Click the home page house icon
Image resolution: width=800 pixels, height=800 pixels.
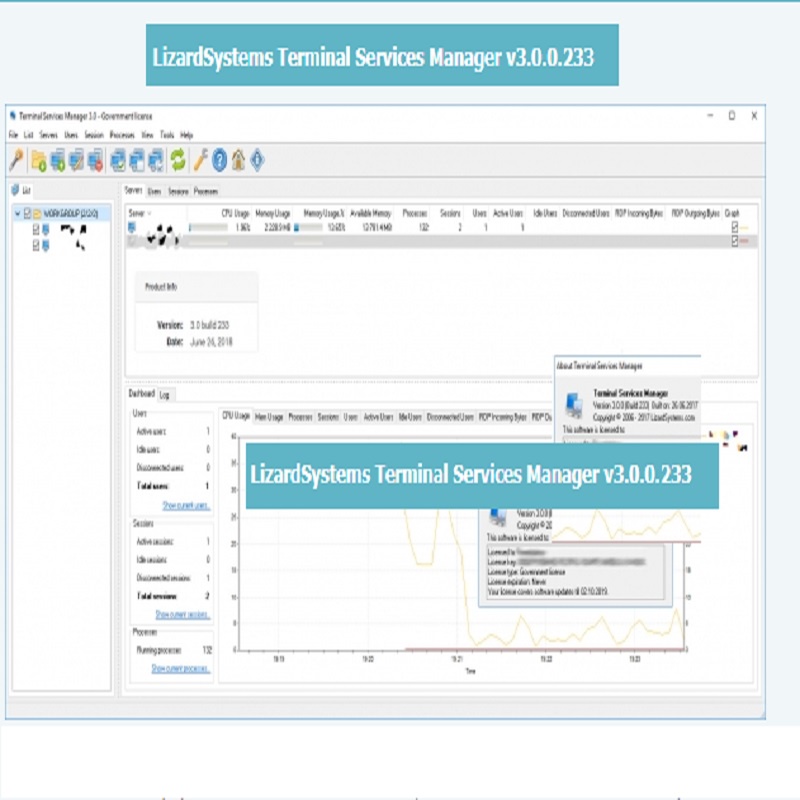point(238,160)
